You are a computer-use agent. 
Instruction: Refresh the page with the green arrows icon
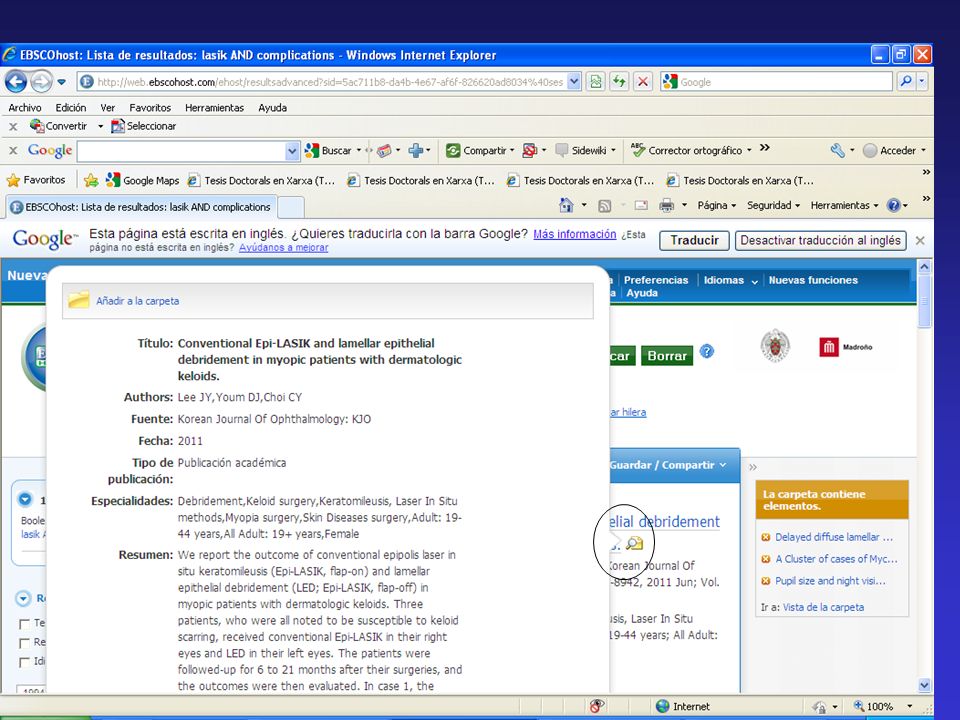[619, 81]
